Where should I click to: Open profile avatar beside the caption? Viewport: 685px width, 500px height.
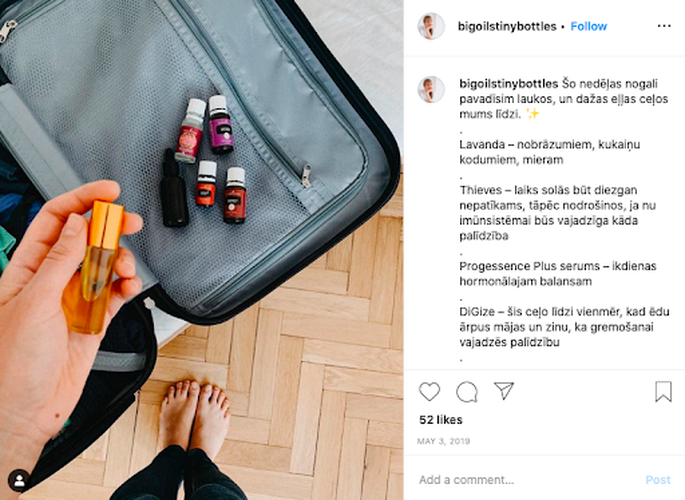click(x=431, y=90)
